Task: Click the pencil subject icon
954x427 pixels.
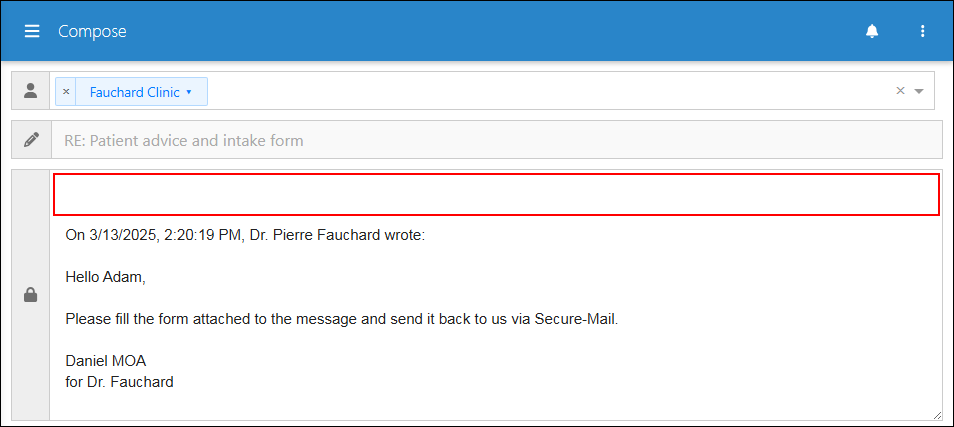Action: 30,140
